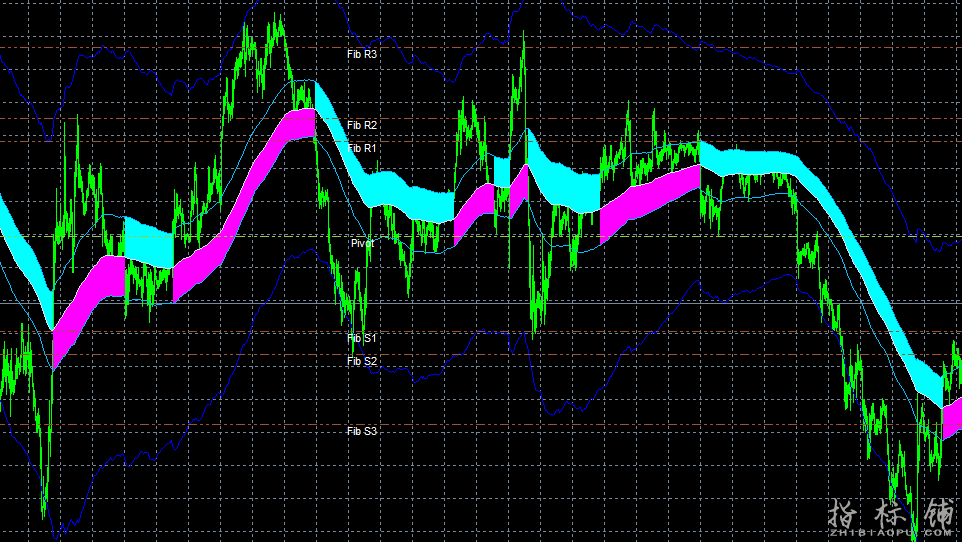The height and width of the screenshot is (542, 962).
Task: Click the Fib S1 support label
Action: click(361, 338)
